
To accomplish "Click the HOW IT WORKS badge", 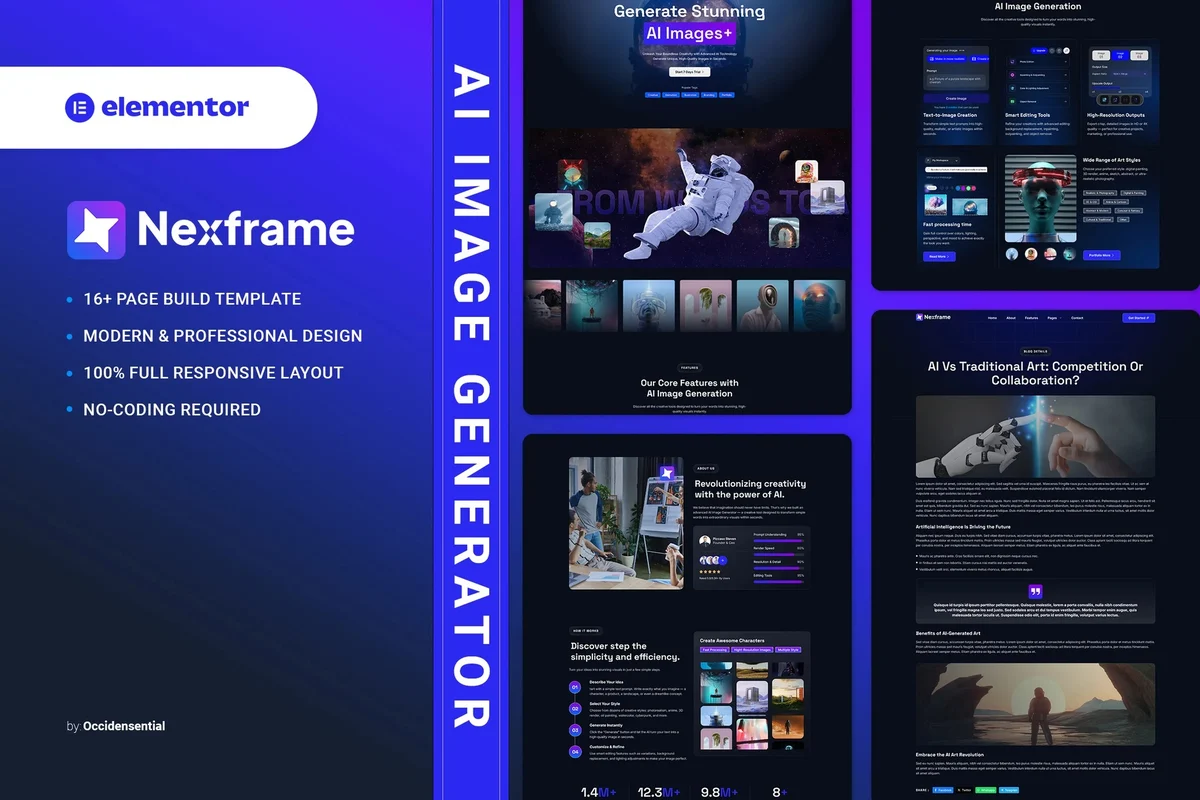I will 586,631.
